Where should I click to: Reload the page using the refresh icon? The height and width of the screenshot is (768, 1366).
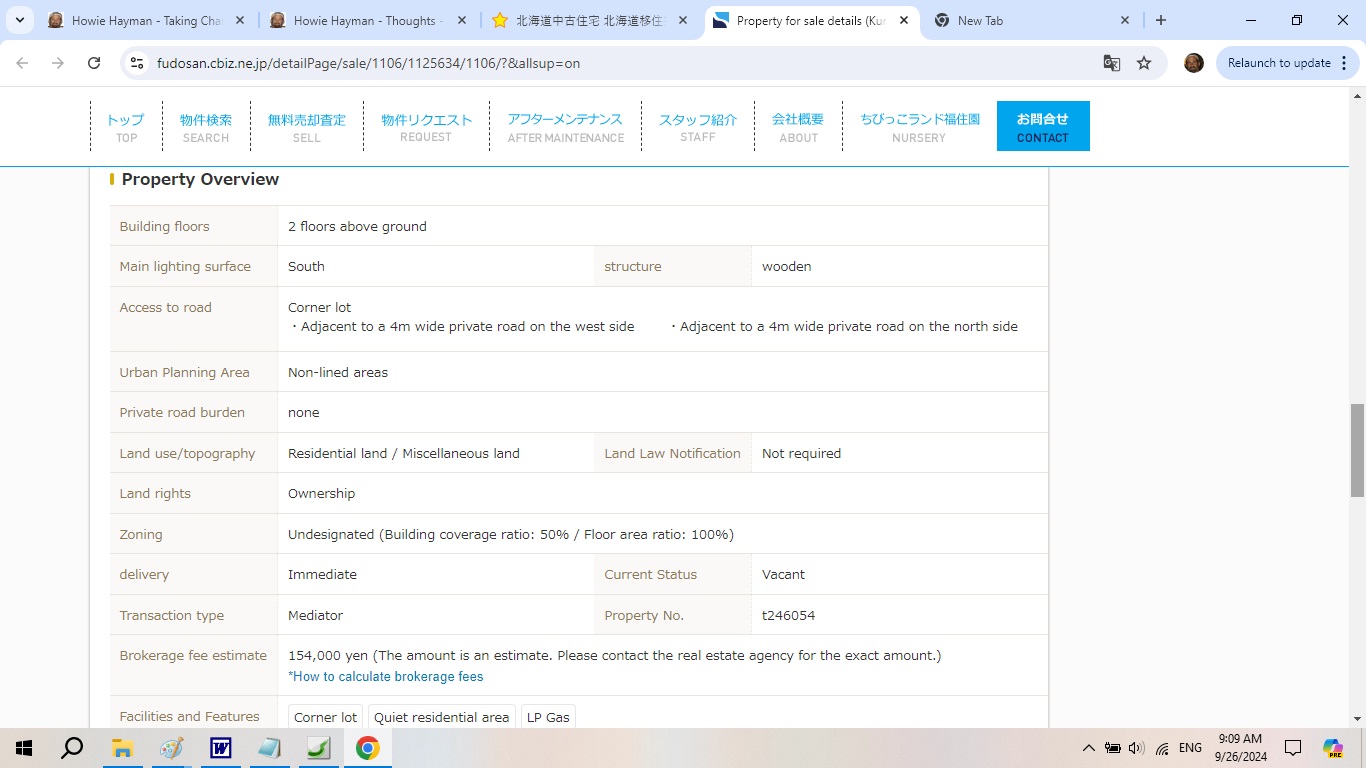click(94, 63)
